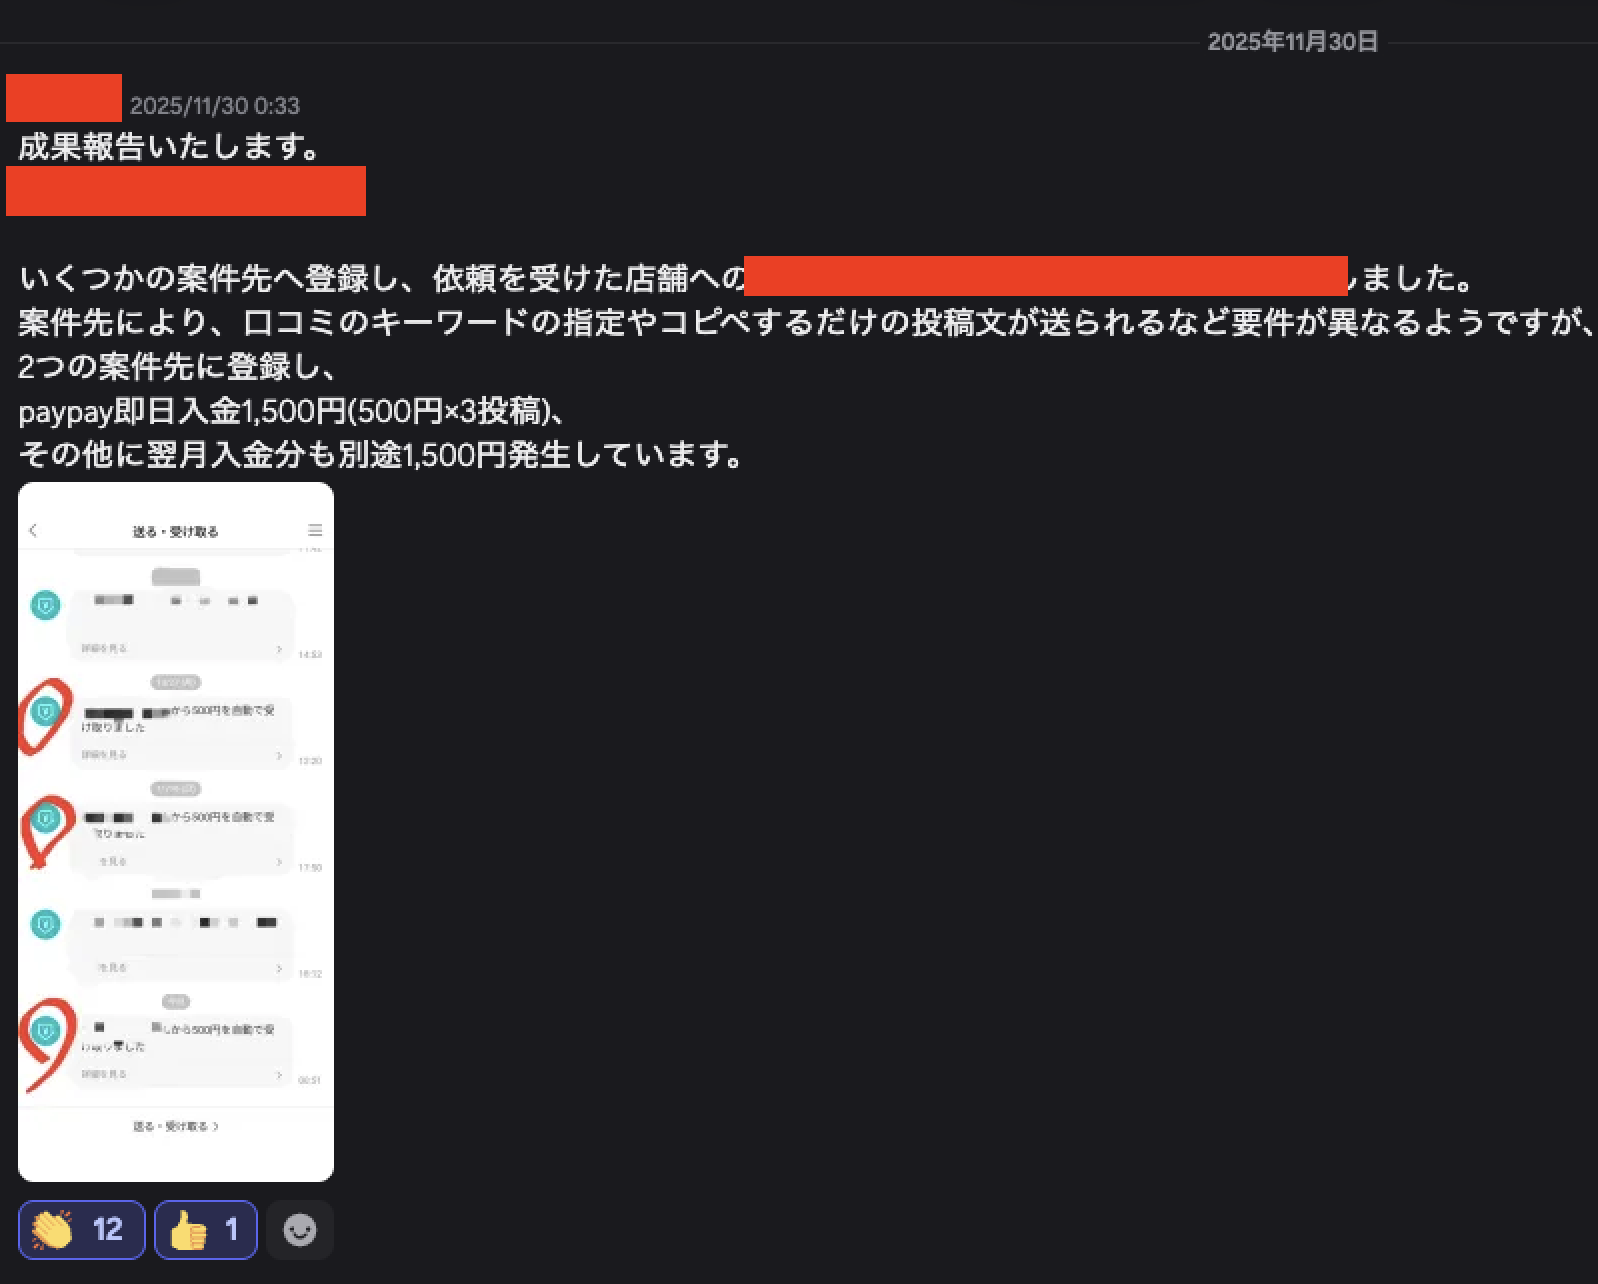Viewport: 1598px width, 1284px height.
Task: Click the 送る・受け取る title at screenshot top
Action: 175,531
